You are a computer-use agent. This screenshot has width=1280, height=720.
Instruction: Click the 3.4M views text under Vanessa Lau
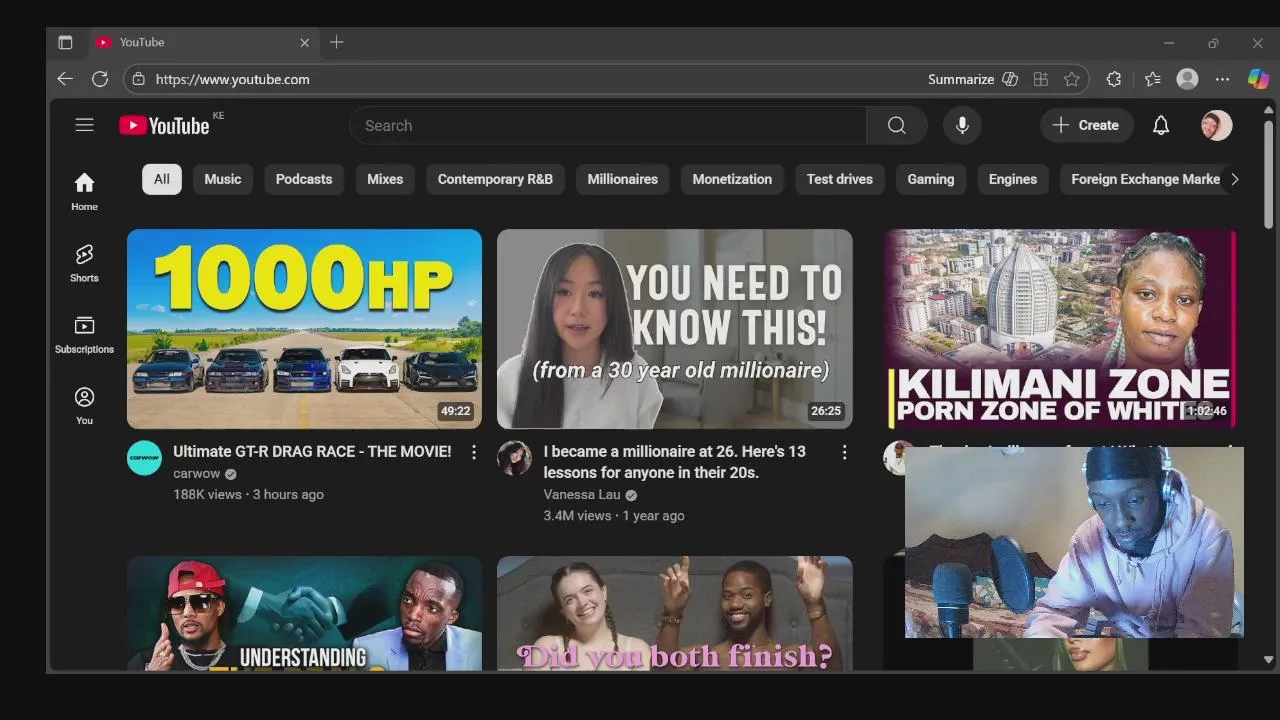pyautogui.click(x=577, y=516)
